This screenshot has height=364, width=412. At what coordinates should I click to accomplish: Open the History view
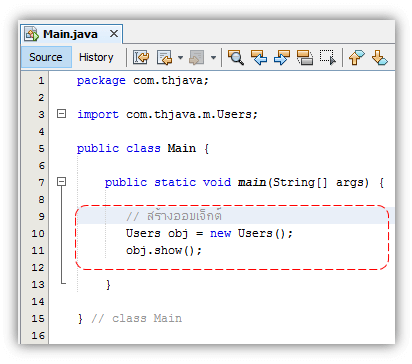[96, 57]
